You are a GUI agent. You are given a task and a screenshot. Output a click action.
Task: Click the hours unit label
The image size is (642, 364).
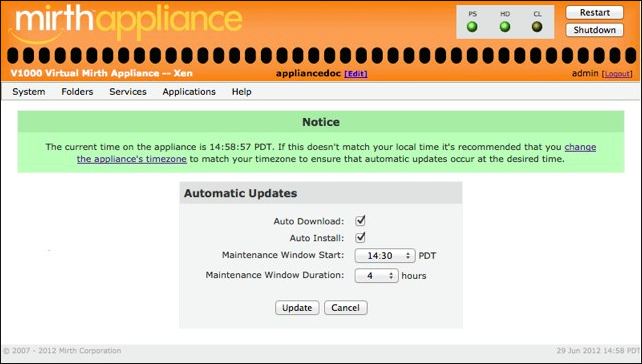tap(414, 276)
